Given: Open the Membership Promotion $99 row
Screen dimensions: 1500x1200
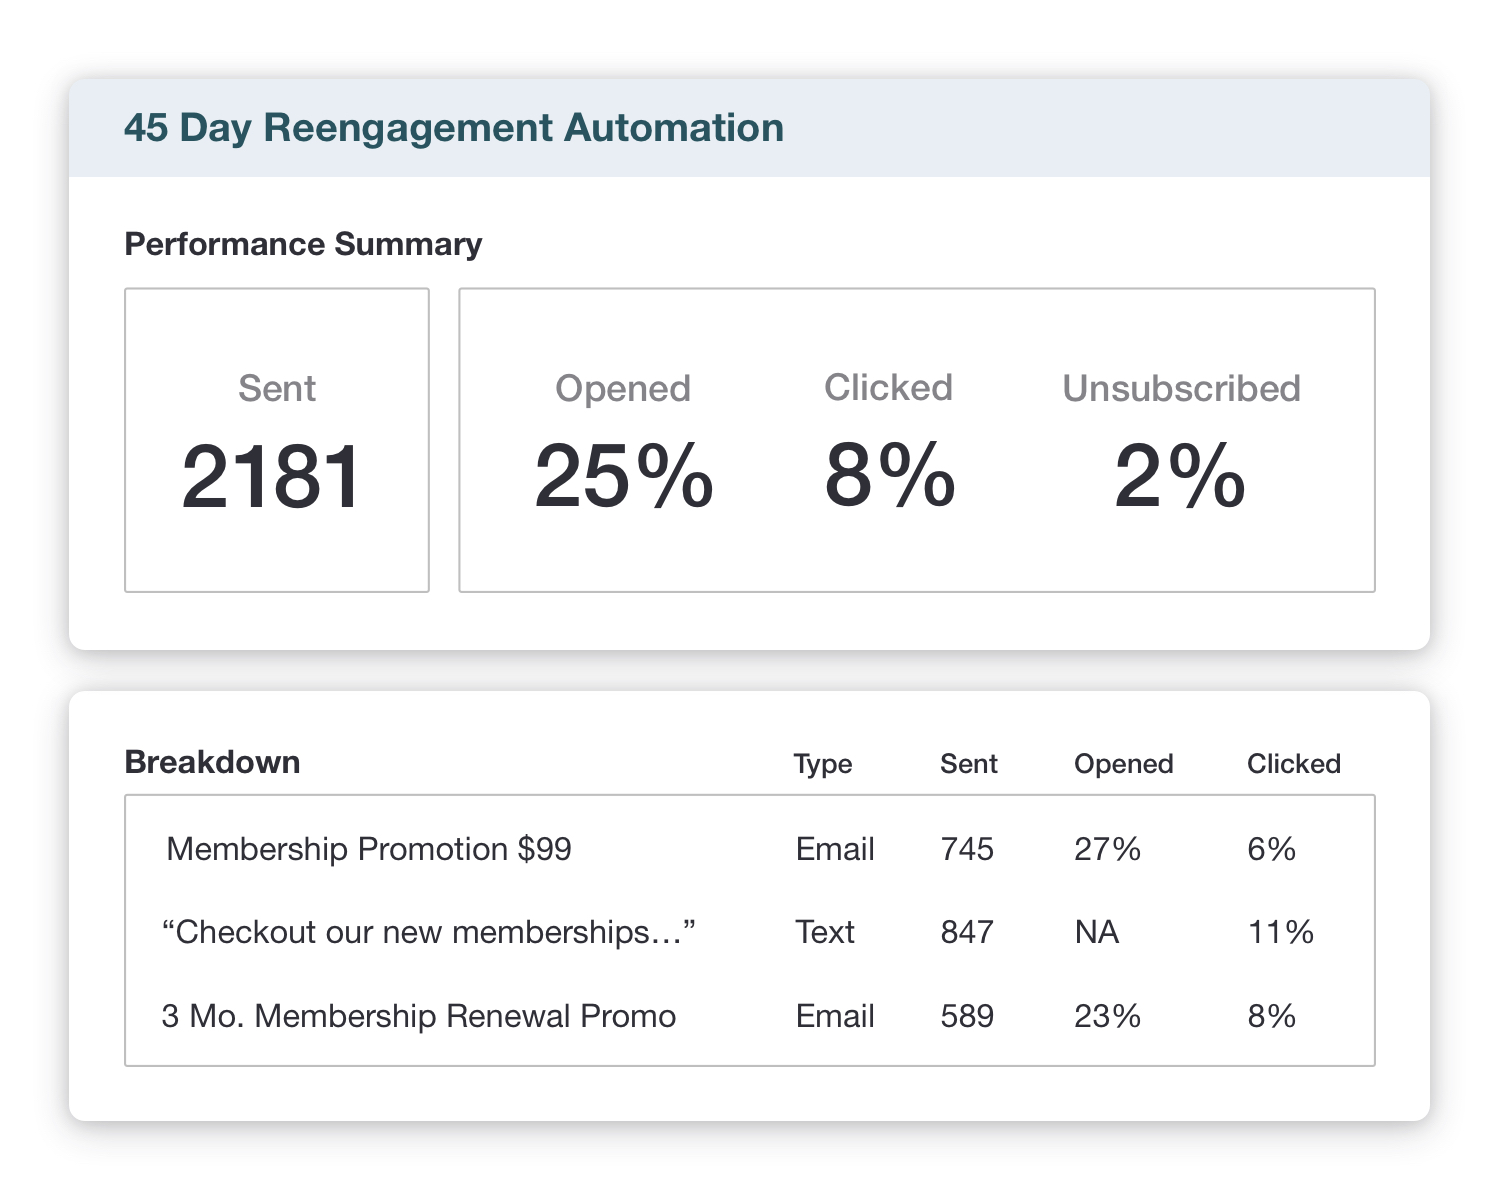Looking at the screenshot, I should pyautogui.click(x=369, y=849).
